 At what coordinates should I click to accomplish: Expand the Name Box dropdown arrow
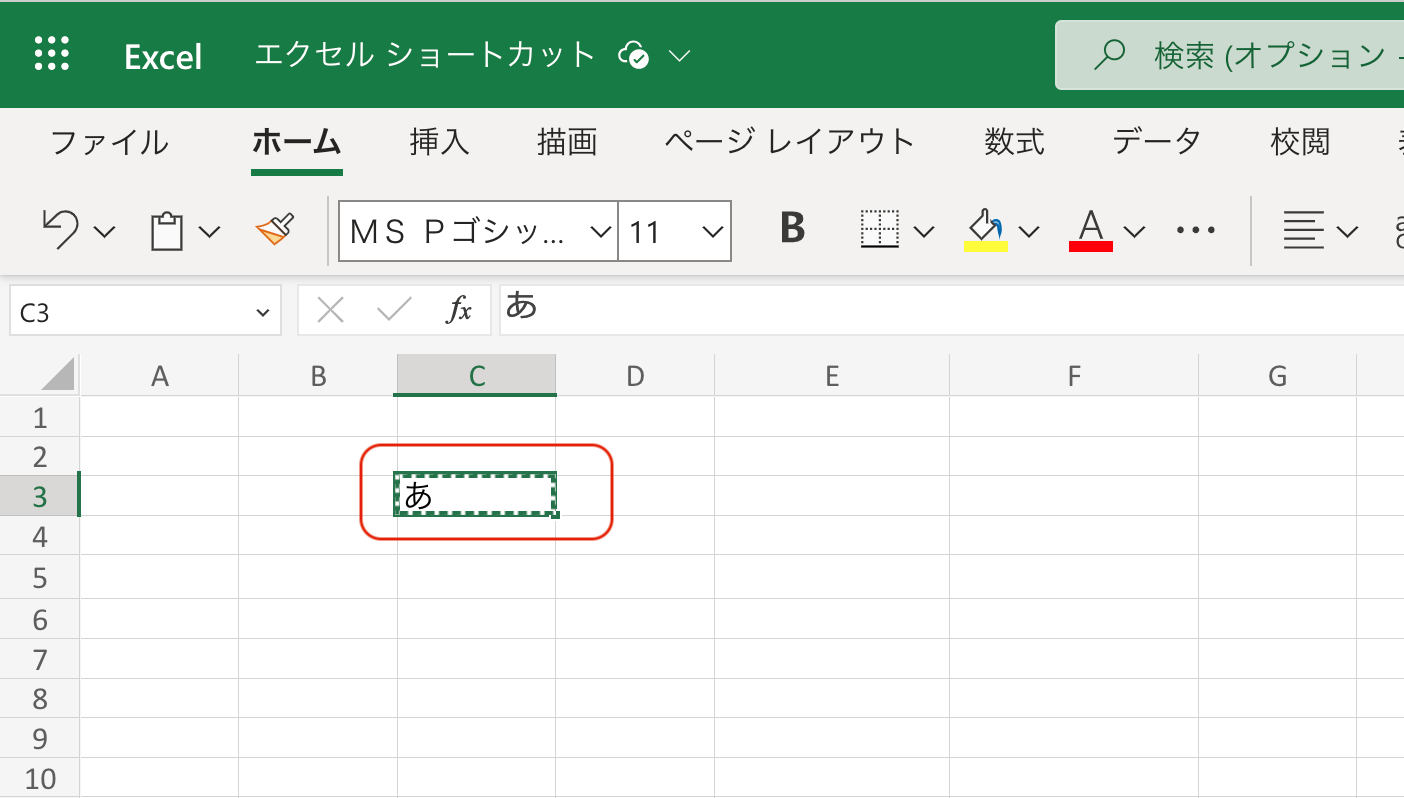coord(263,313)
